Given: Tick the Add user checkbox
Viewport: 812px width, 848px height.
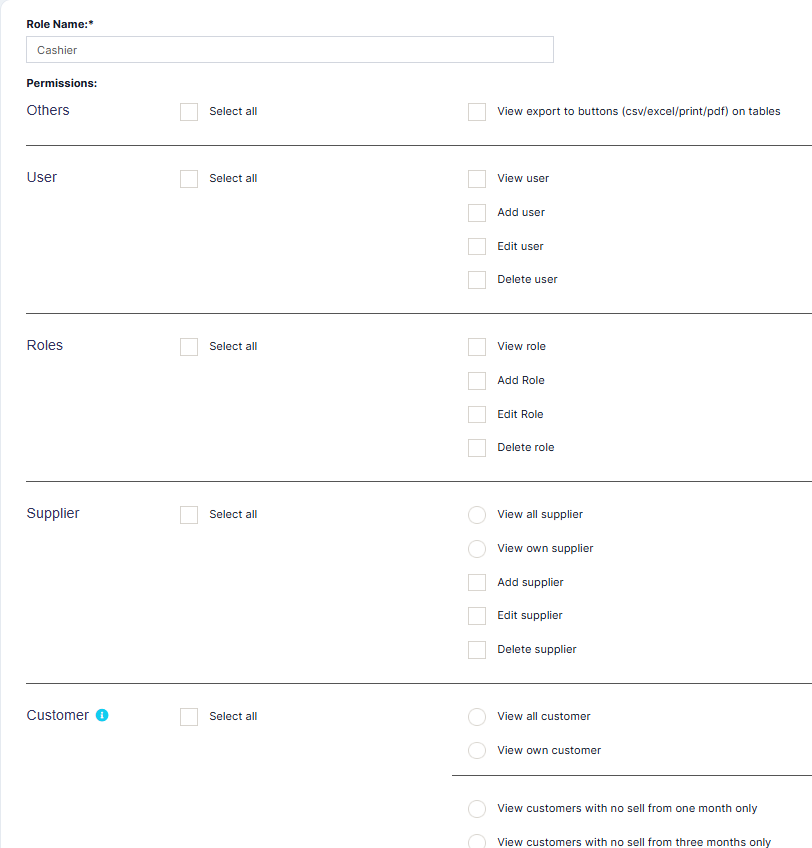Looking at the screenshot, I should [477, 213].
